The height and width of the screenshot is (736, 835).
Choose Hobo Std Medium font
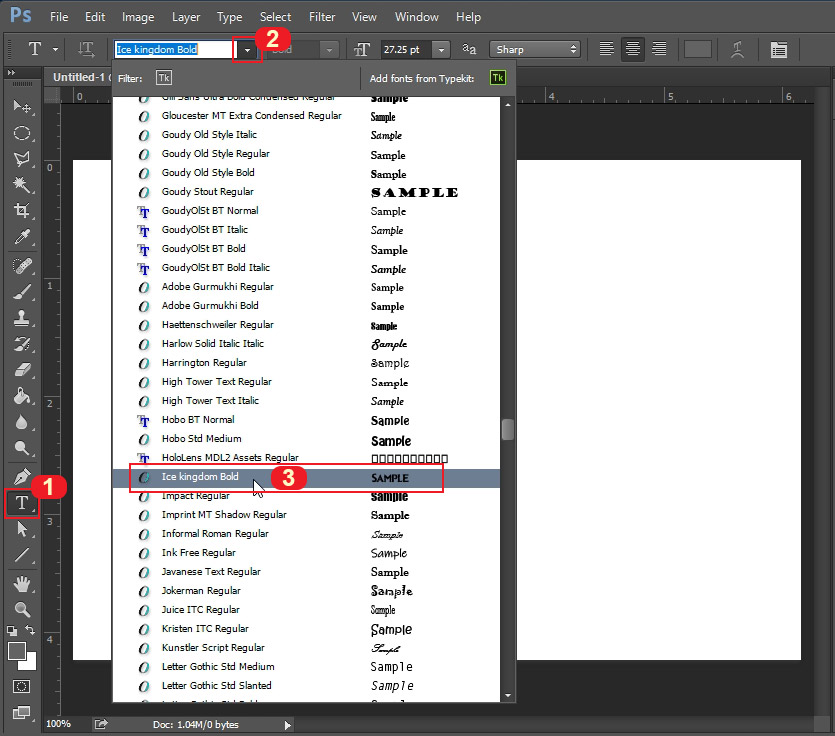[x=306, y=439]
